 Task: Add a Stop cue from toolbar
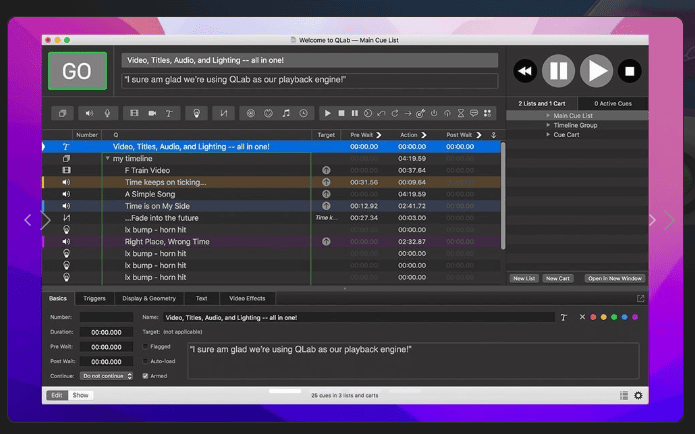(x=341, y=113)
